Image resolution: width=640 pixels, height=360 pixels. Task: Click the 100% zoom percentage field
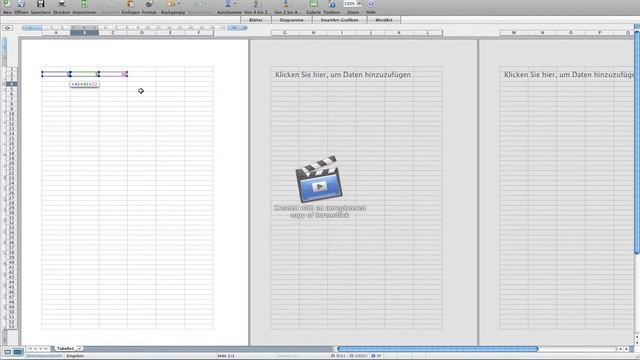pyautogui.click(x=350, y=4)
